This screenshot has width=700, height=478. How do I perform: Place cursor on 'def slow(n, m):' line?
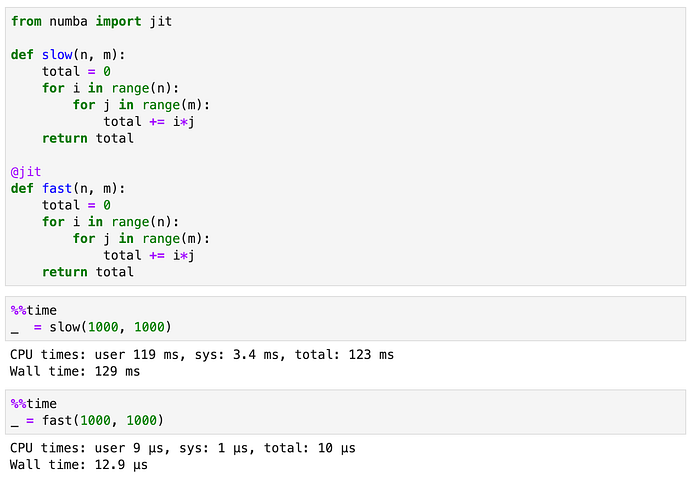point(68,55)
